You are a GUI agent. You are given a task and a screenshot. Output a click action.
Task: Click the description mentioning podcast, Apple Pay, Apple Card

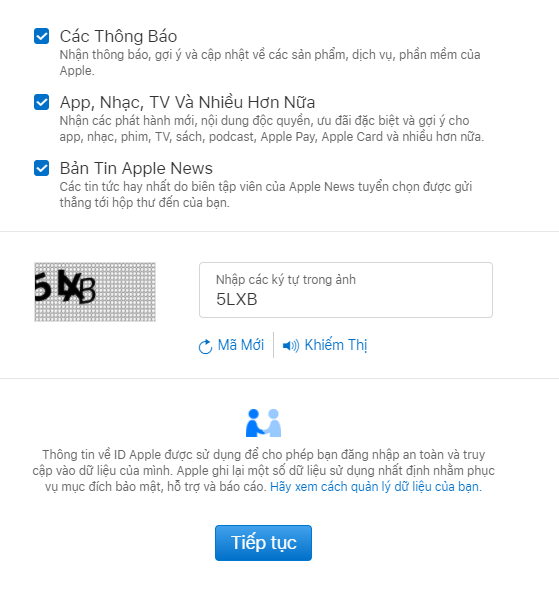pos(272,129)
